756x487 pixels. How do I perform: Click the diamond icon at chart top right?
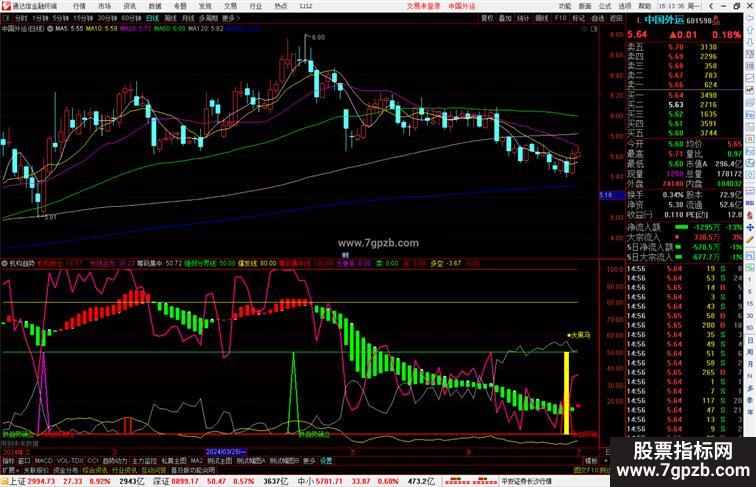(584, 29)
